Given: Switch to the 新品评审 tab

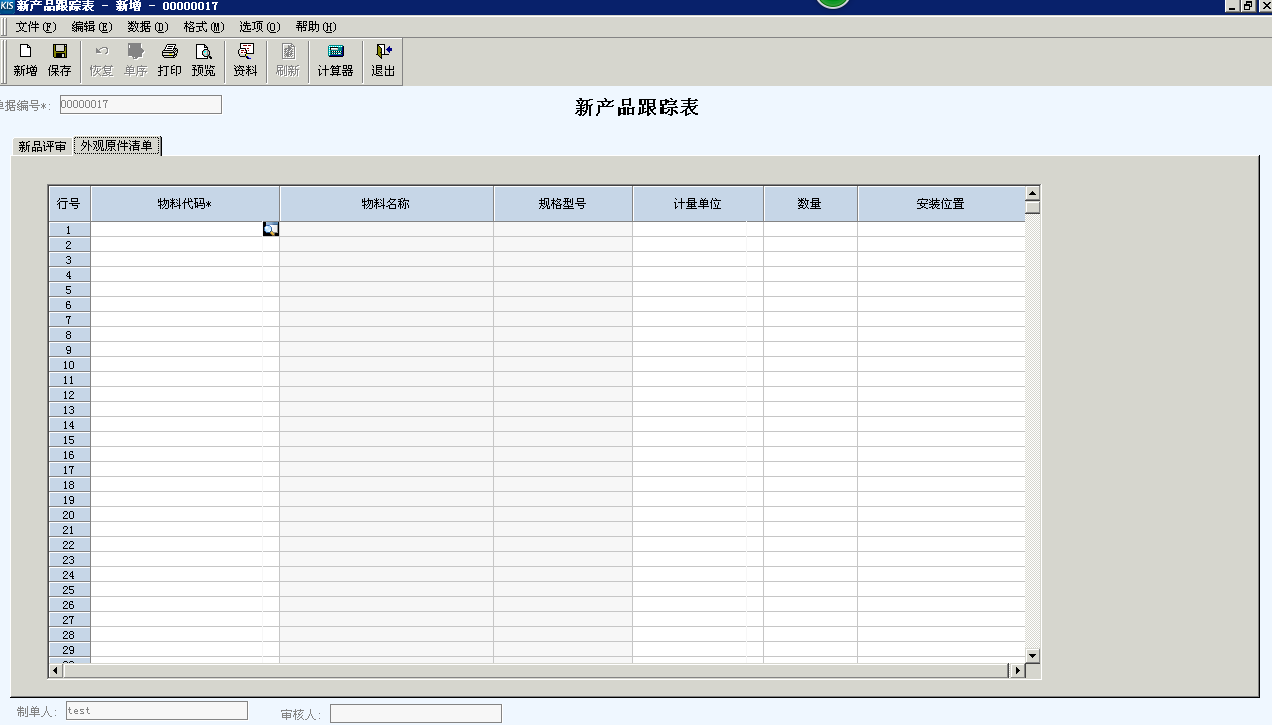Looking at the screenshot, I should tap(42, 147).
